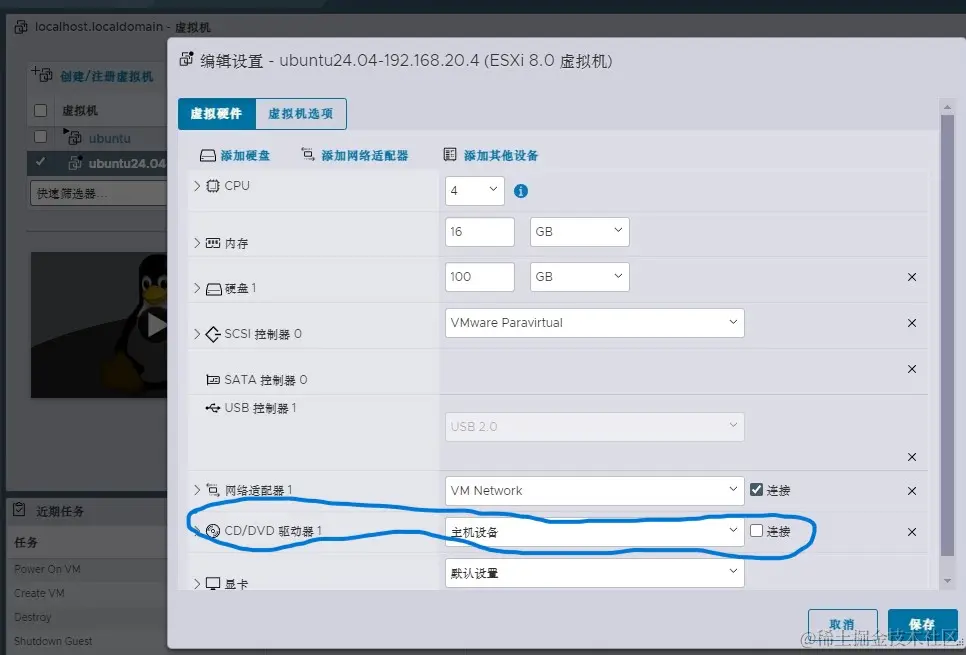Click the Save button
This screenshot has height=655, width=966.
coord(922,624)
